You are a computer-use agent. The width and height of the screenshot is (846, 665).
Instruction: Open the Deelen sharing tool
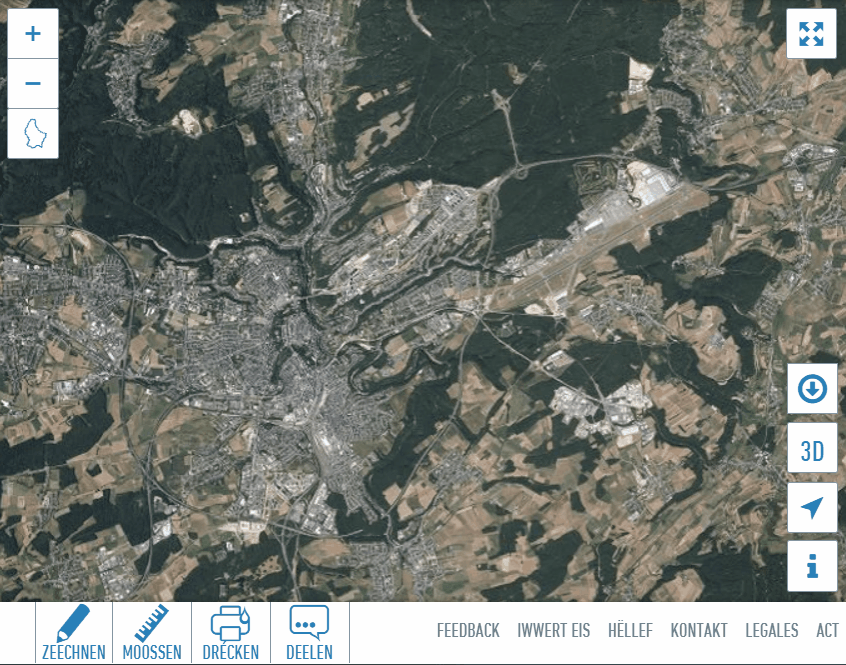[310, 632]
